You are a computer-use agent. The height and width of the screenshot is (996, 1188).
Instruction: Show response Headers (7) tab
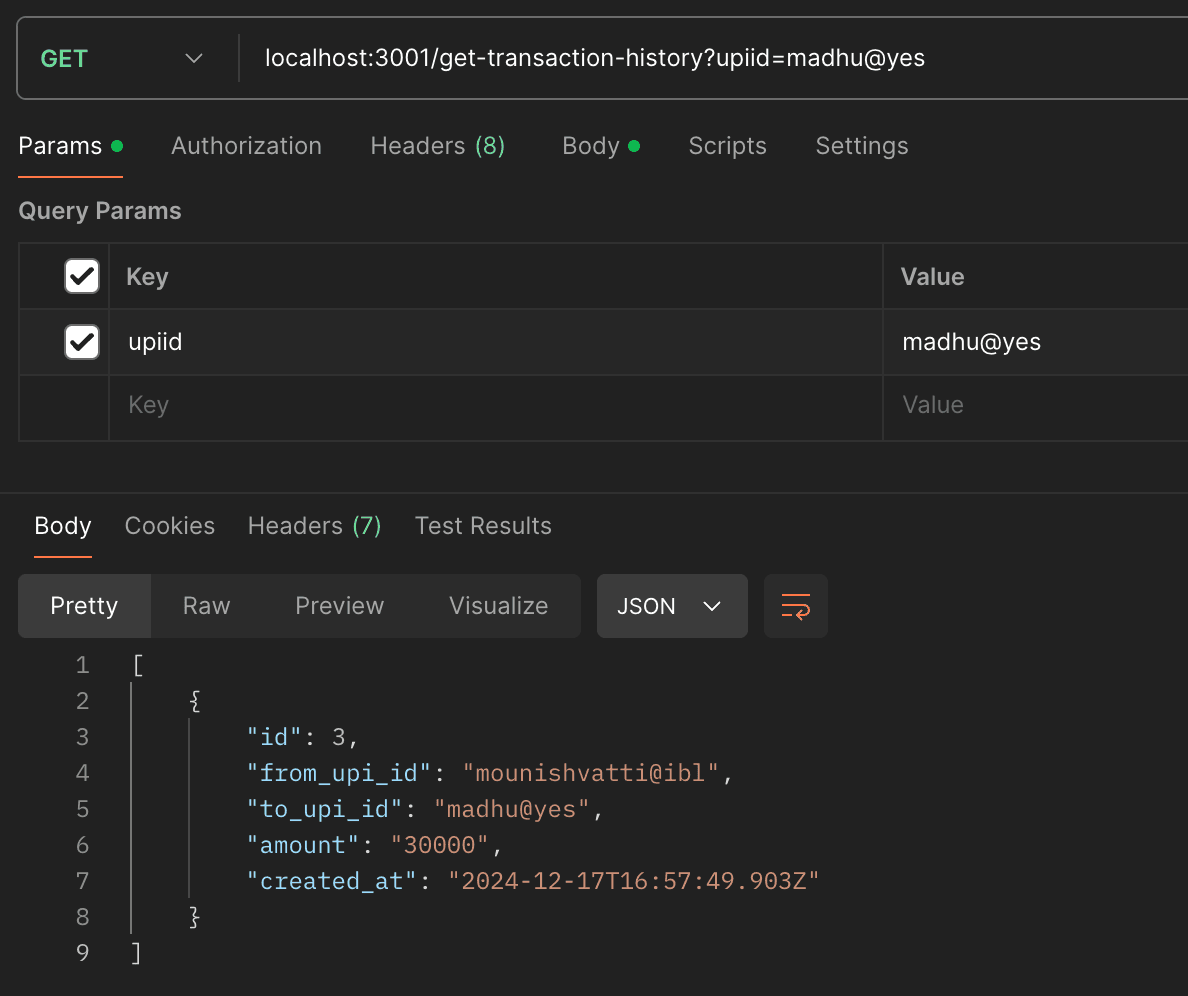click(x=314, y=526)
